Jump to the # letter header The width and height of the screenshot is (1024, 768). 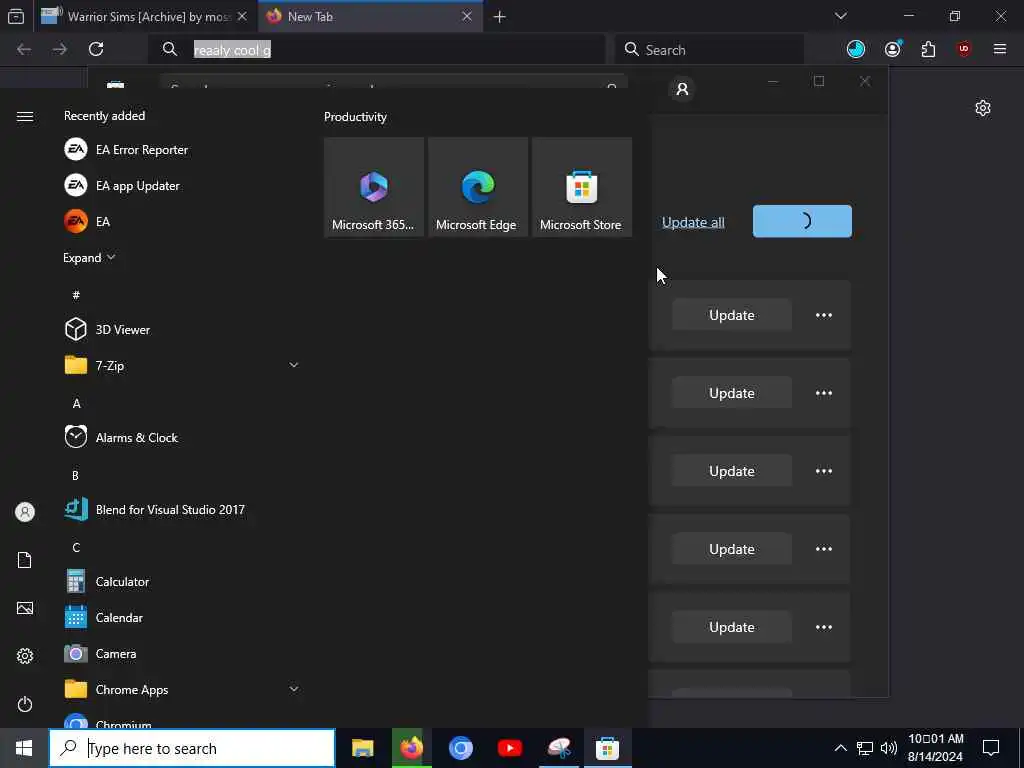76,295
